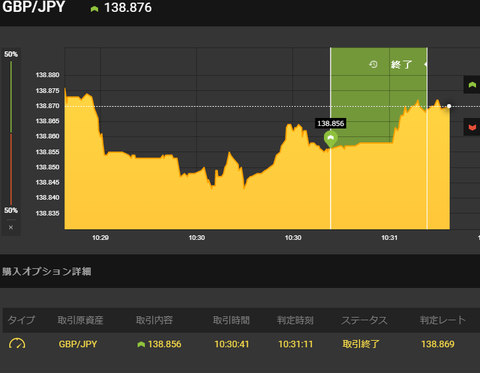The width and height of the screenshot is (480, 373).
Task: Click the clock history icon beside 終了
Action: pos(373,64)
